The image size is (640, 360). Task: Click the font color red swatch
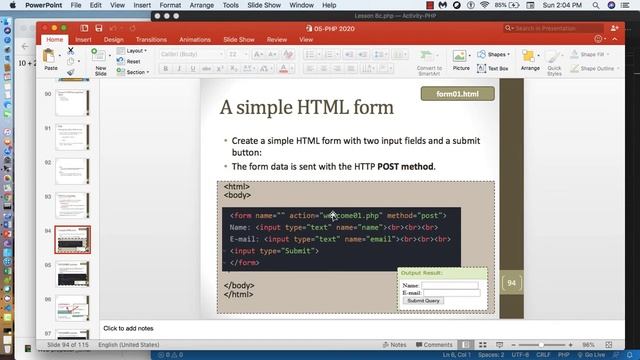click(284, 69)
